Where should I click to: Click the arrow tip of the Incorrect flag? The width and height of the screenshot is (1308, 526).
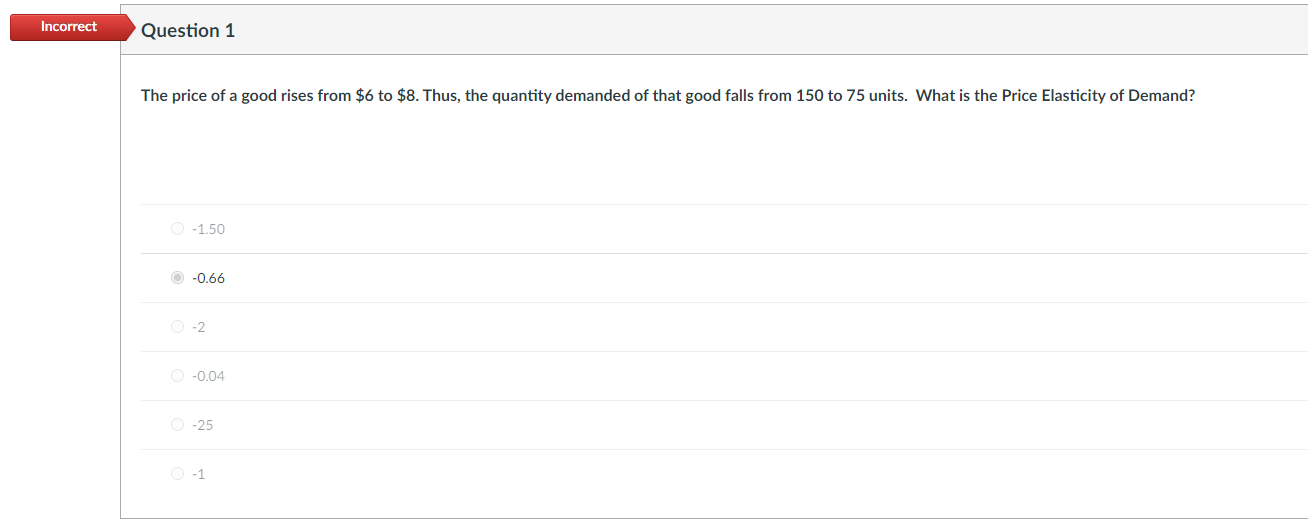click(x=132, y=28)
